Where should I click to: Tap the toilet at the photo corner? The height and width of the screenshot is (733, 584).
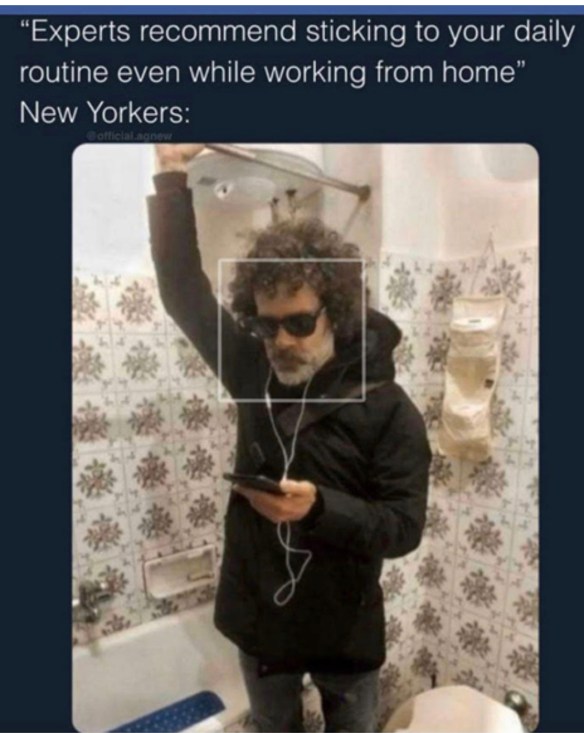tap(461, 711)
